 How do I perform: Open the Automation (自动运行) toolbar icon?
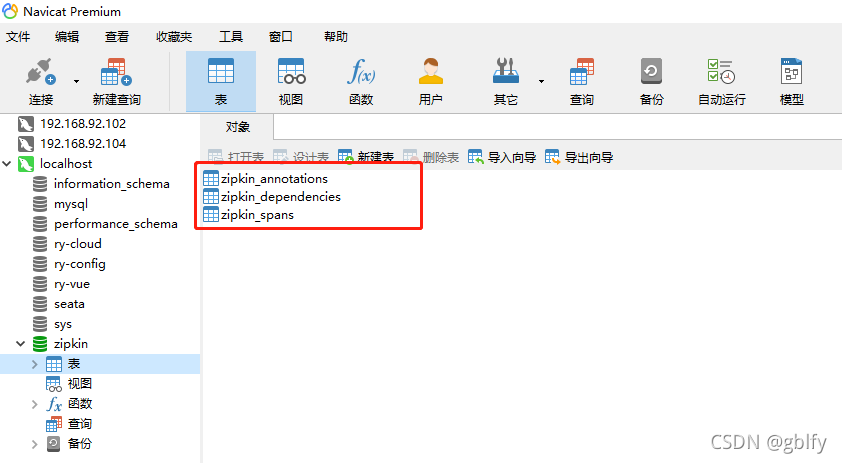click(x=721, y=71)
